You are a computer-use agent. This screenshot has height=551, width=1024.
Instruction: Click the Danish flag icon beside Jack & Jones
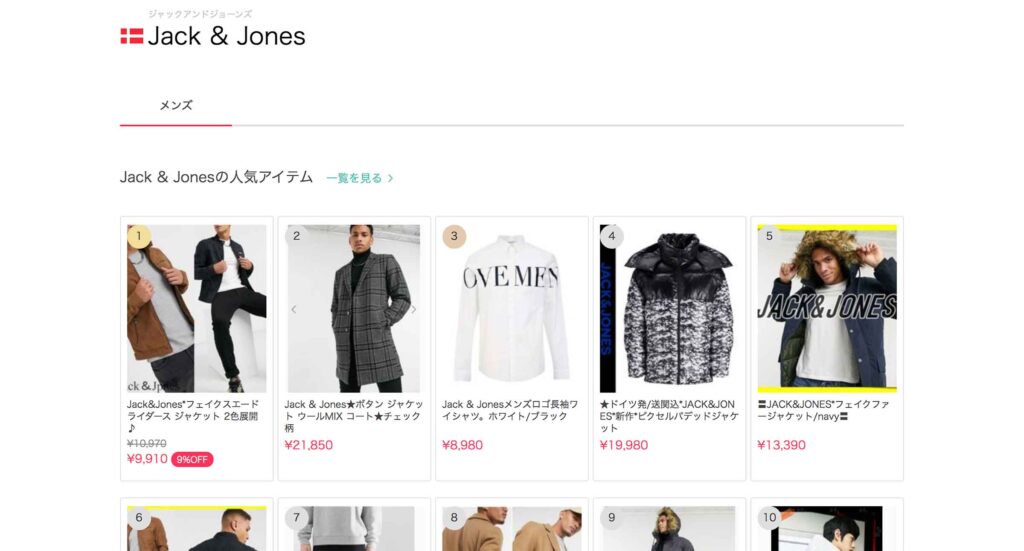point(131,37)
